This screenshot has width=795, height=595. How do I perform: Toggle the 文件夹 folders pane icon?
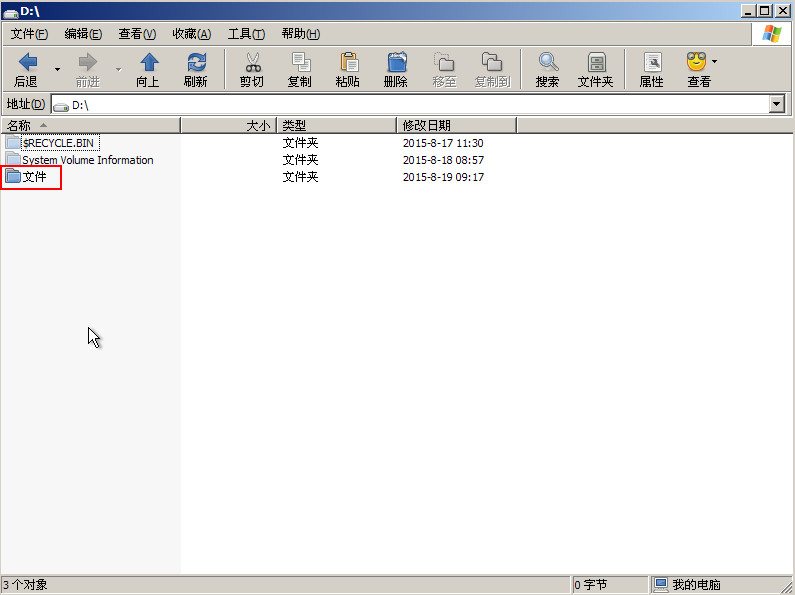pyautogui.click(x=596, y=62)
